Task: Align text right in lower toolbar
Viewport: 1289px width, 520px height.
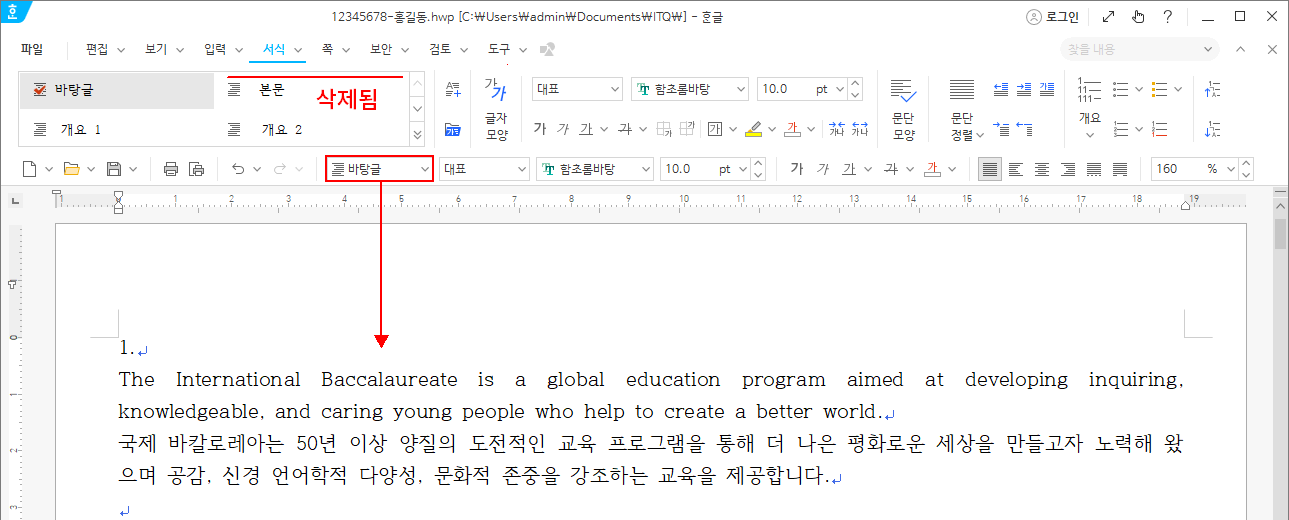Action: pyautogui.click(x=1068, y=169)
